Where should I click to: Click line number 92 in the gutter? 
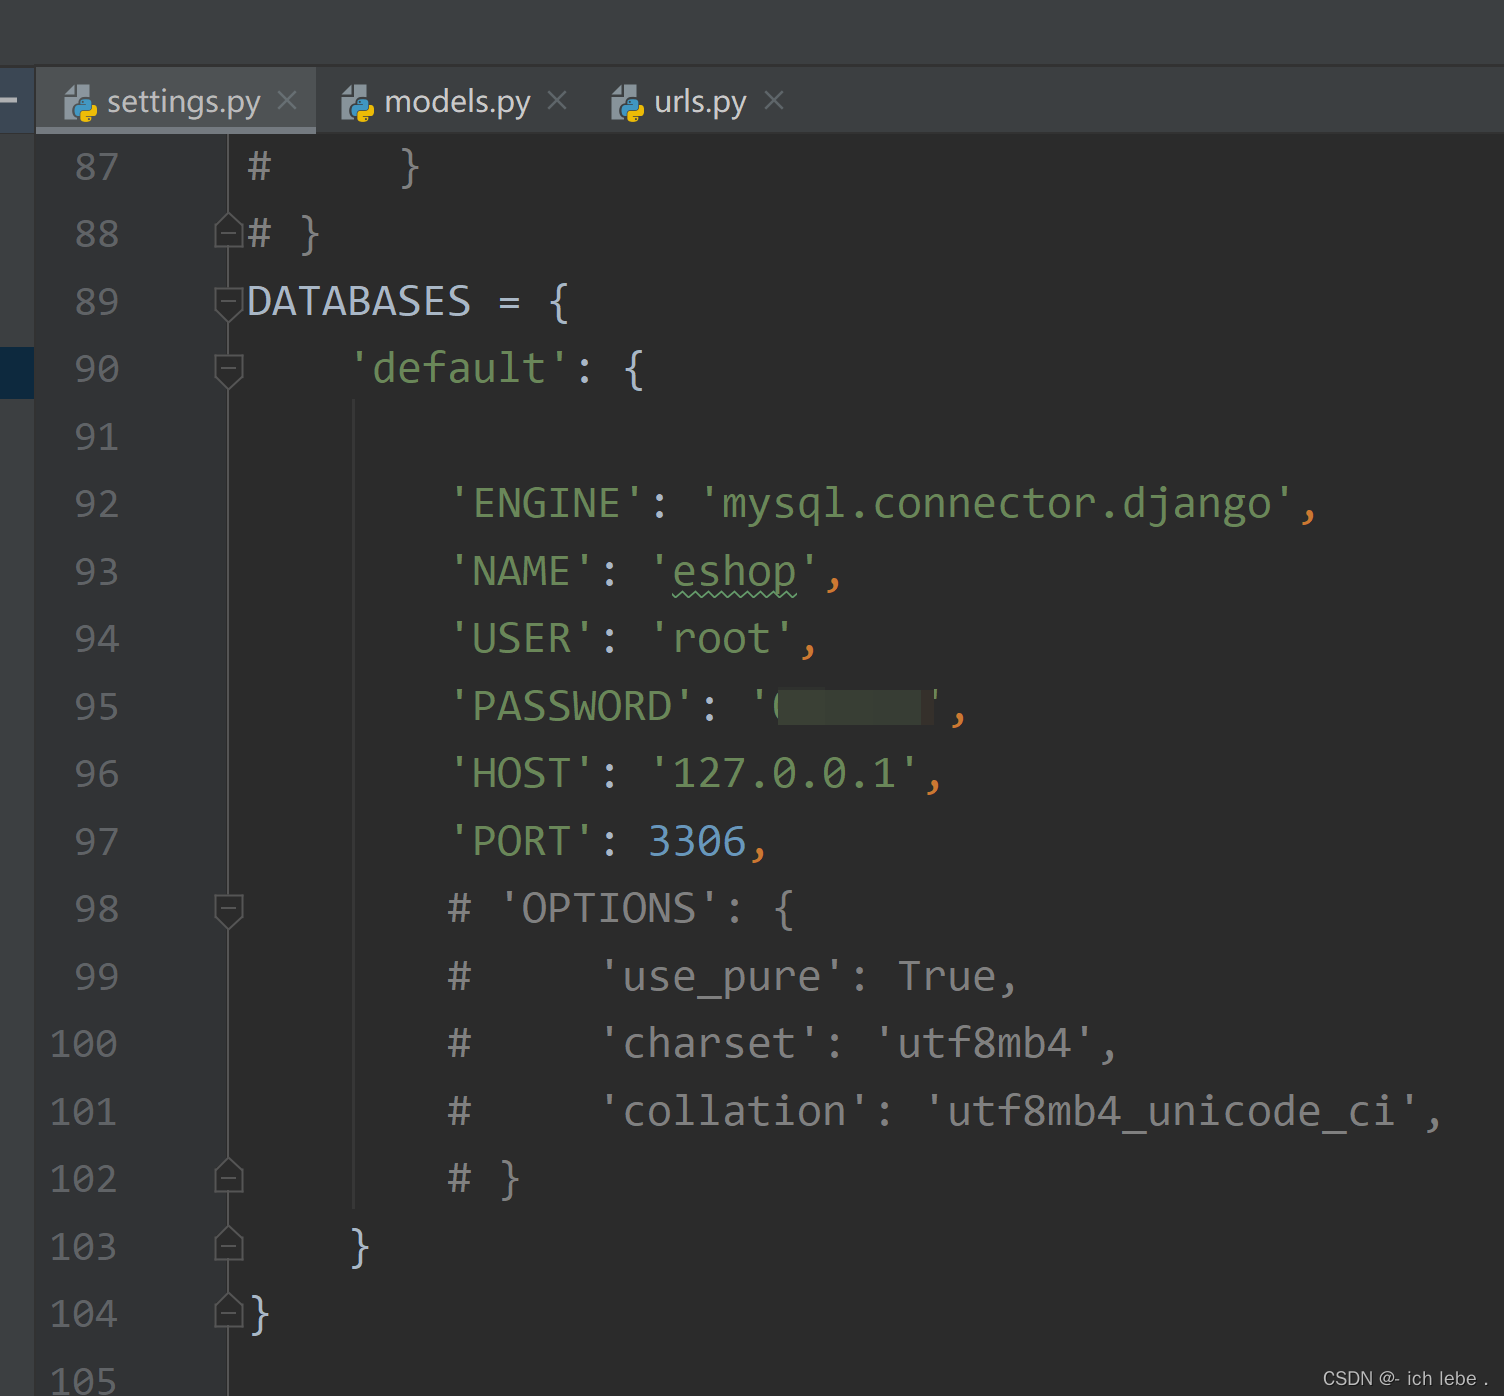point(97,504)
